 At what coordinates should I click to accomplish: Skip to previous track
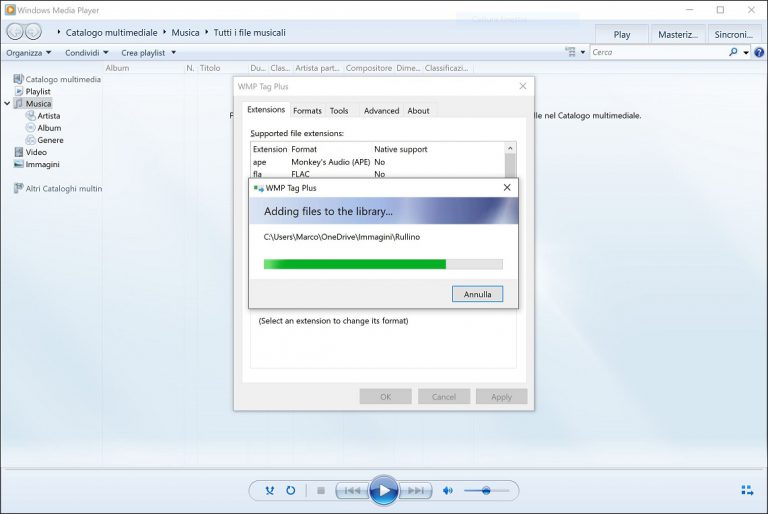[x=352, y=490]
